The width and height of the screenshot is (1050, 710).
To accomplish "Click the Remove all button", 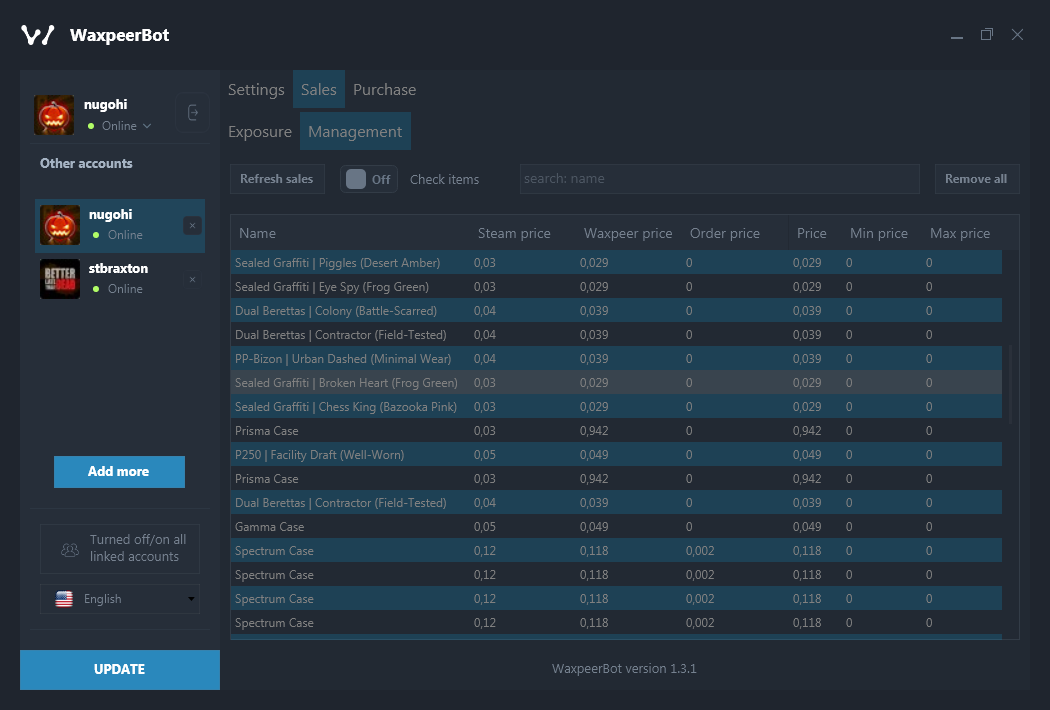I will tap(976, 179).
